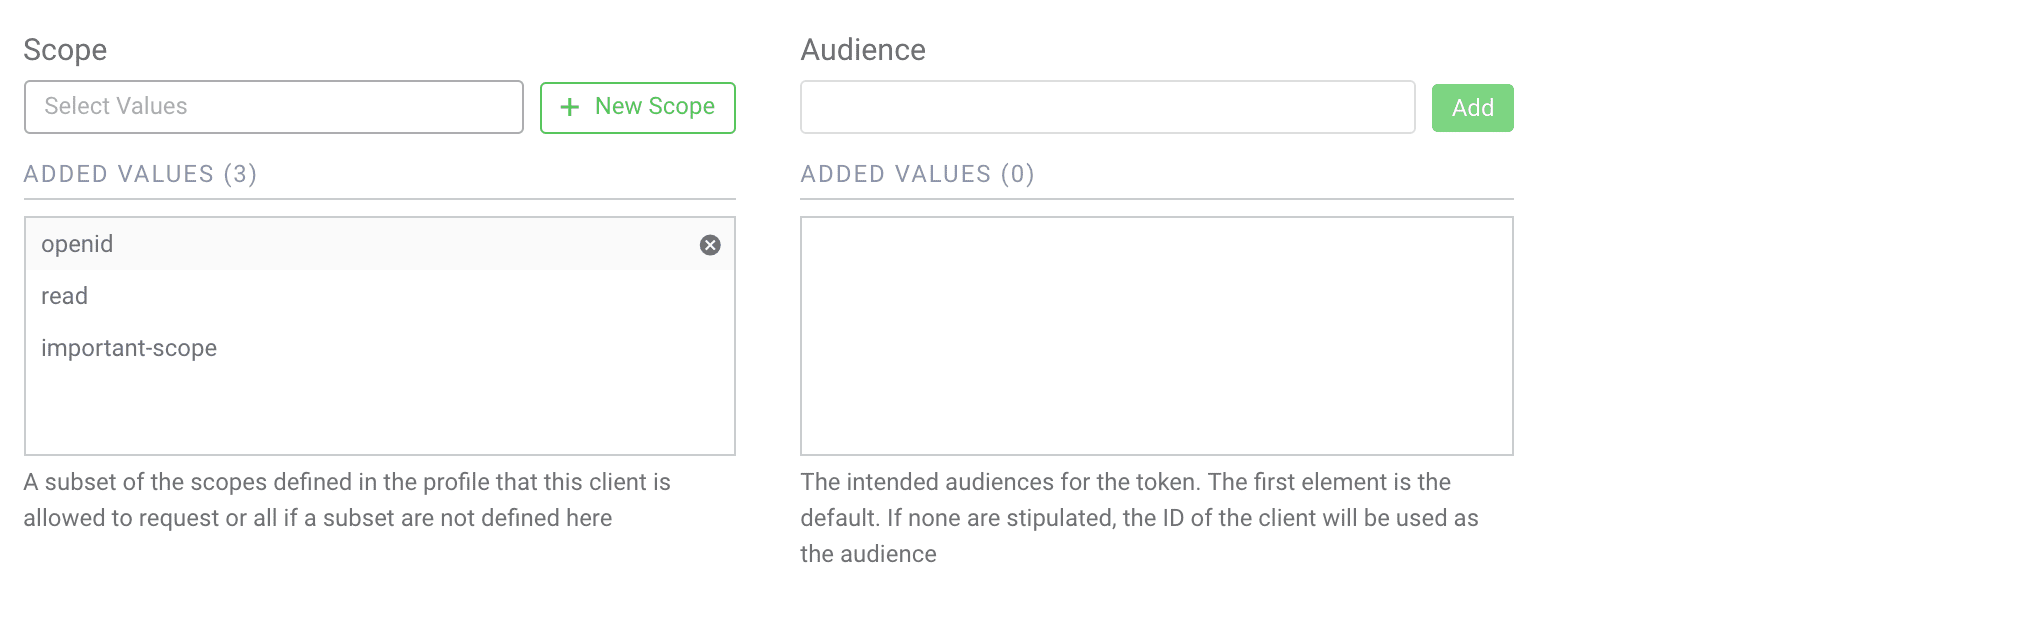
Task: Click 'allowed to request or all' help line
Action: point(317,518)
